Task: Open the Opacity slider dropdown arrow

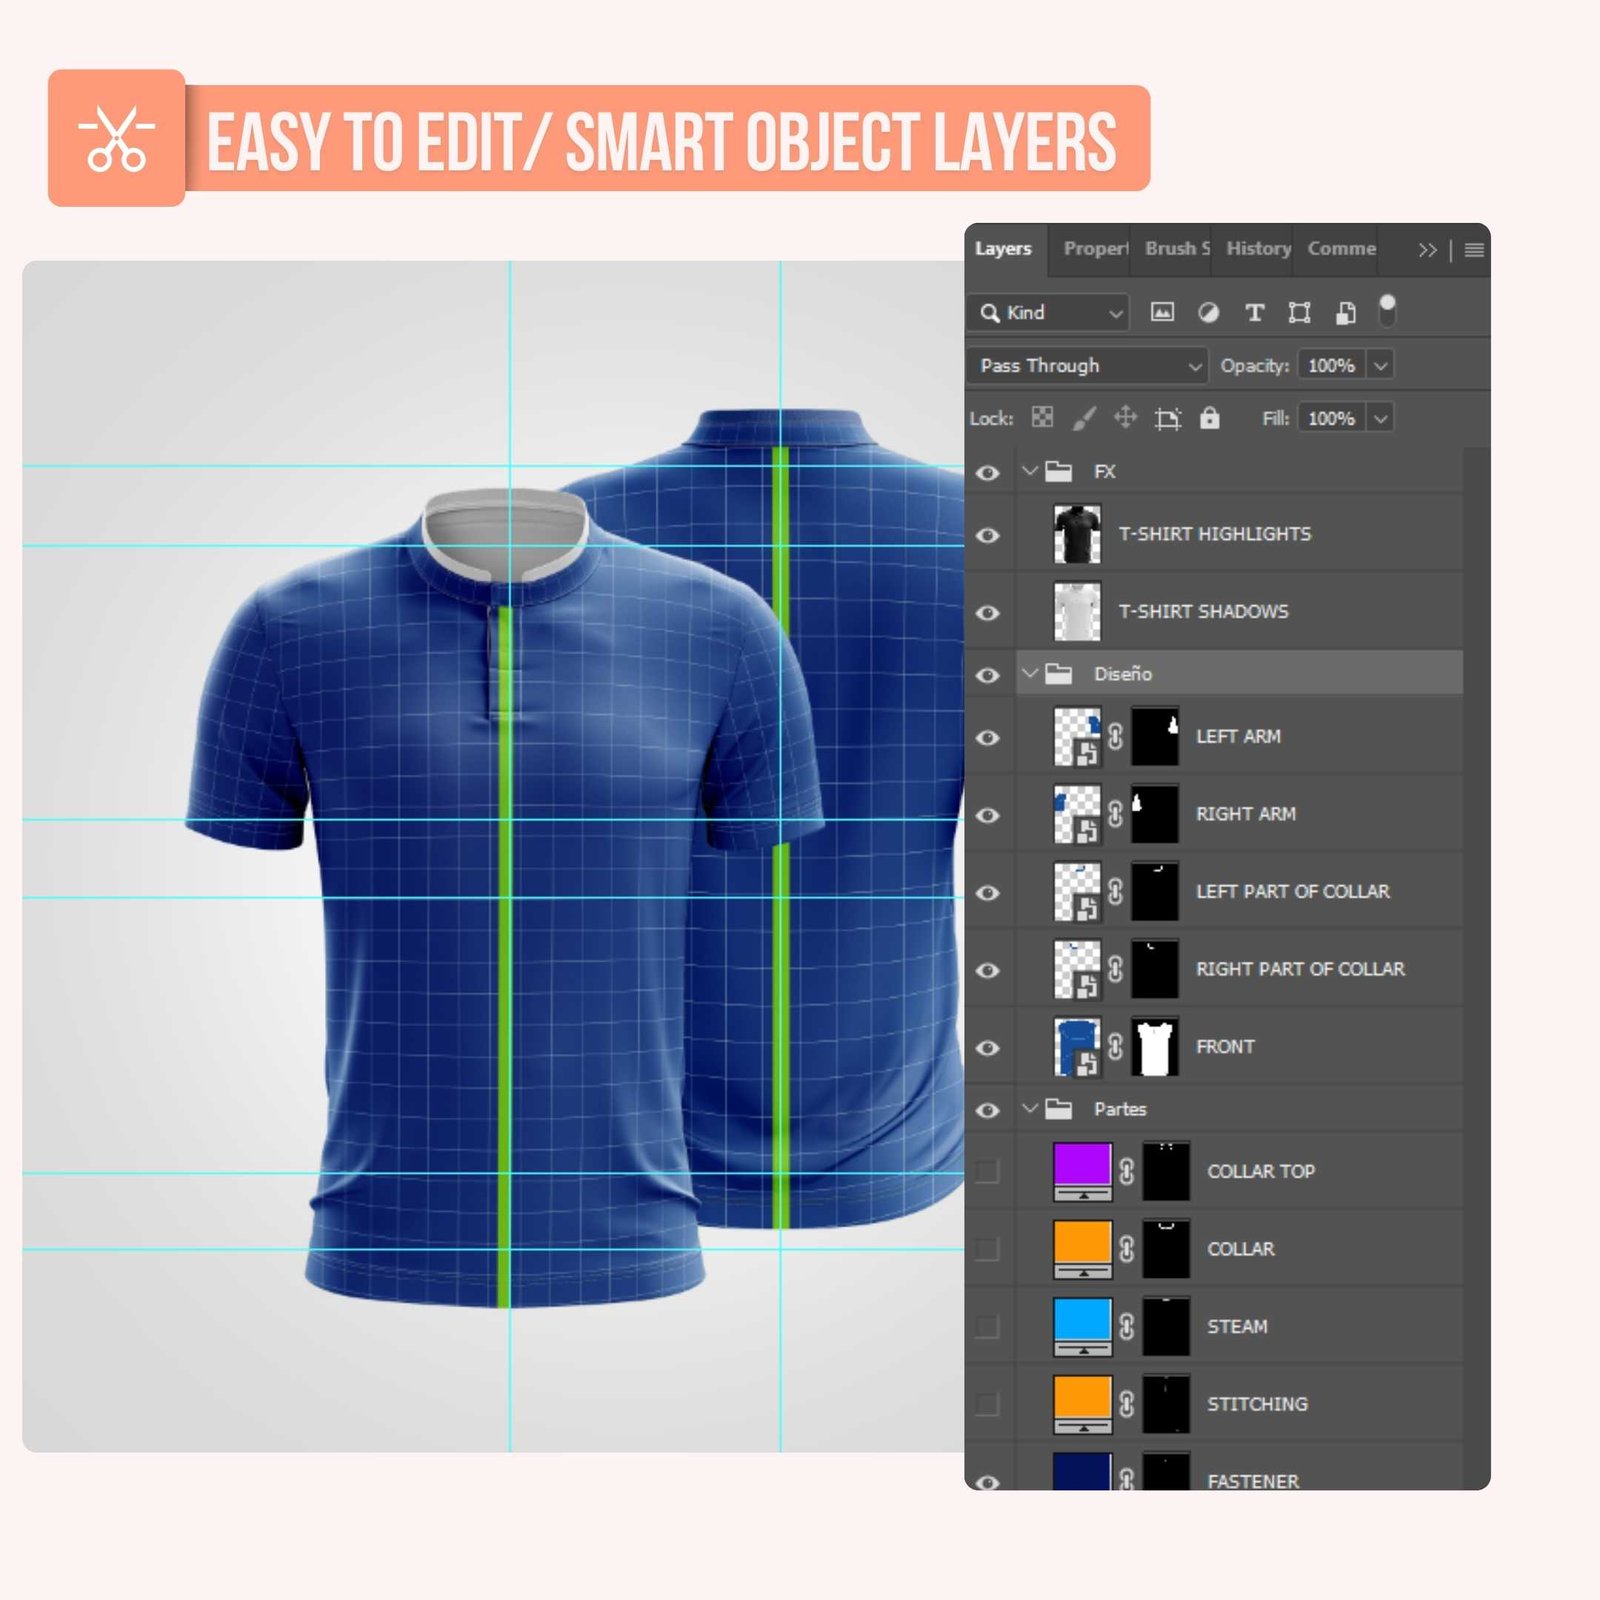Action: point(1381,366)
